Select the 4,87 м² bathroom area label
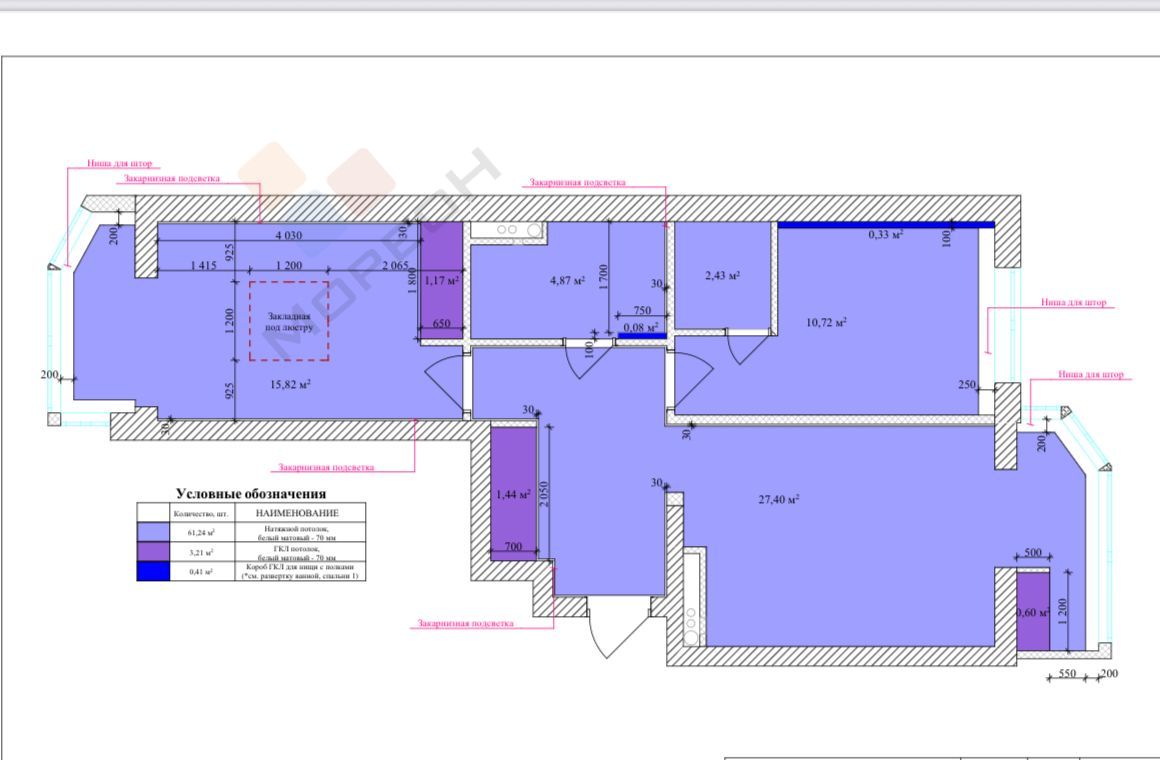Image resolution: width=1160 pixels, height=760 pixels. [568, 281]
